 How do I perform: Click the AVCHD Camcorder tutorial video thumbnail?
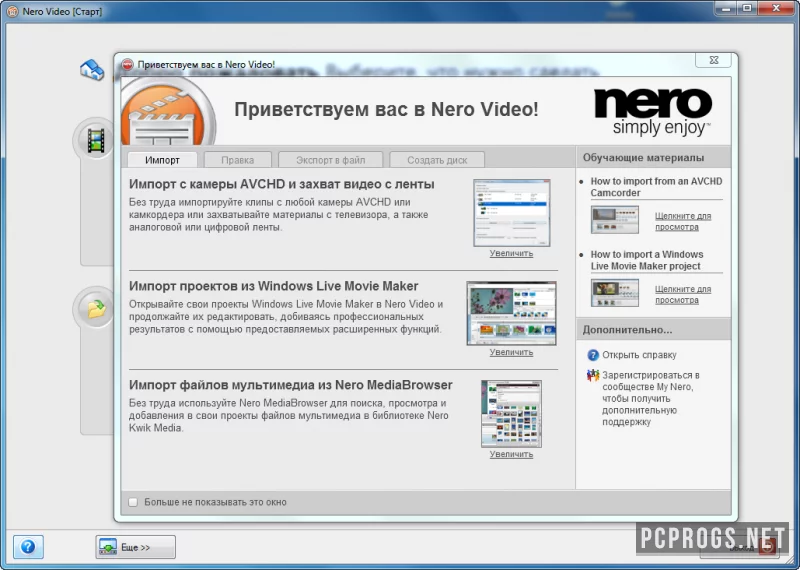pyautogui.click(x=615, y=220)
